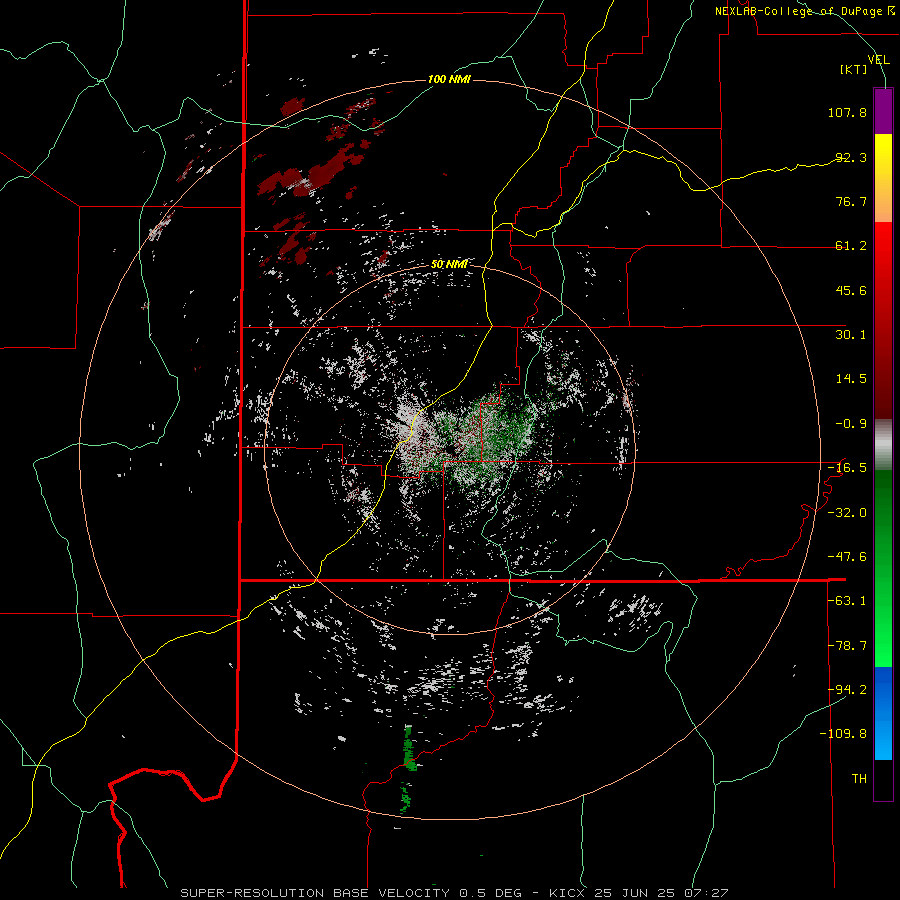This screenshot has height=900, width=900.
Task: Select the 14.5 value on the velocity scale
Action: tap(851, 379)
